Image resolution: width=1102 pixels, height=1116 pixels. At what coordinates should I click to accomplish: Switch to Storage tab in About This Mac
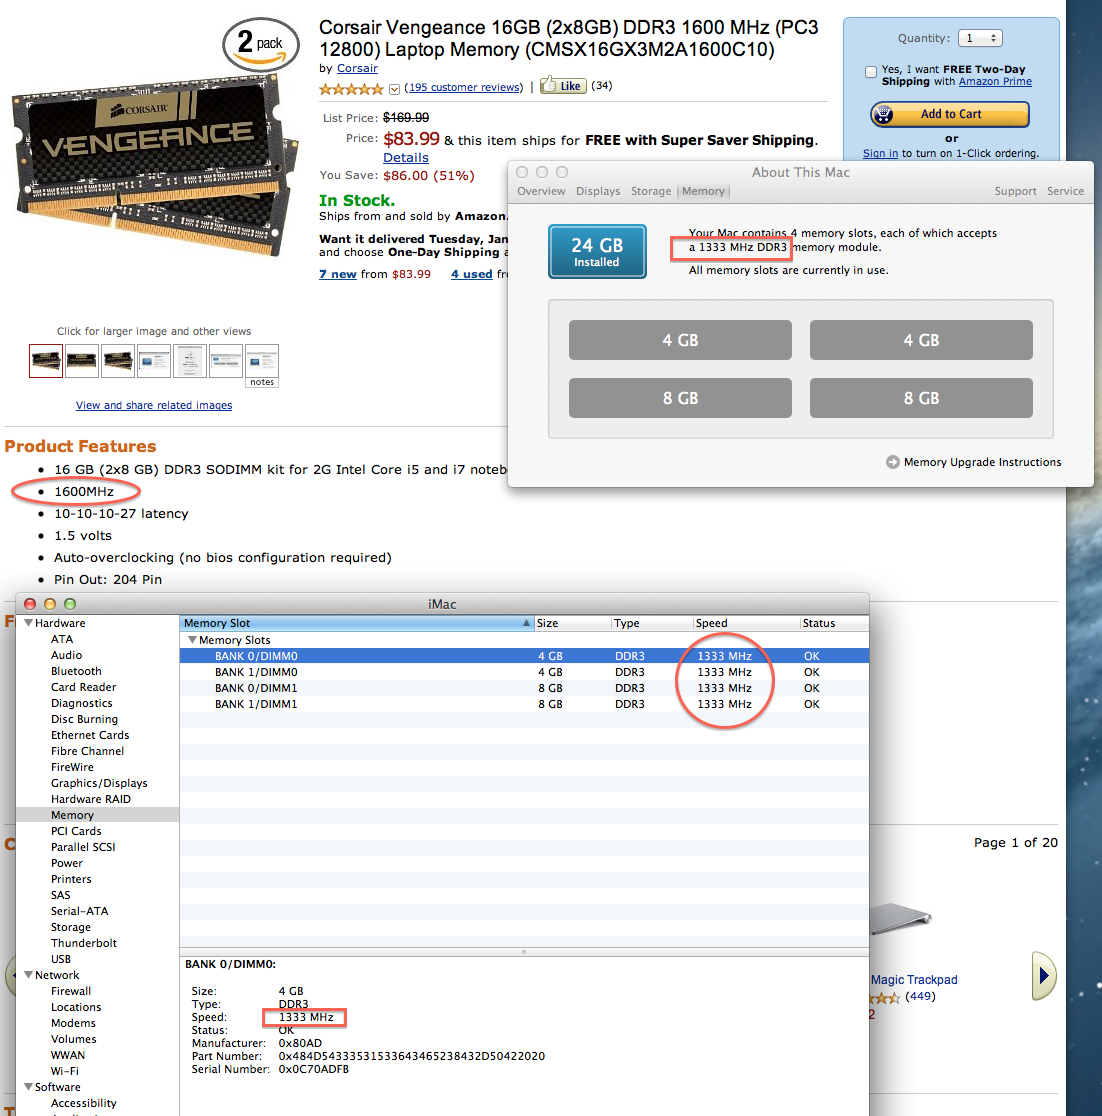(x=651, y=191)
